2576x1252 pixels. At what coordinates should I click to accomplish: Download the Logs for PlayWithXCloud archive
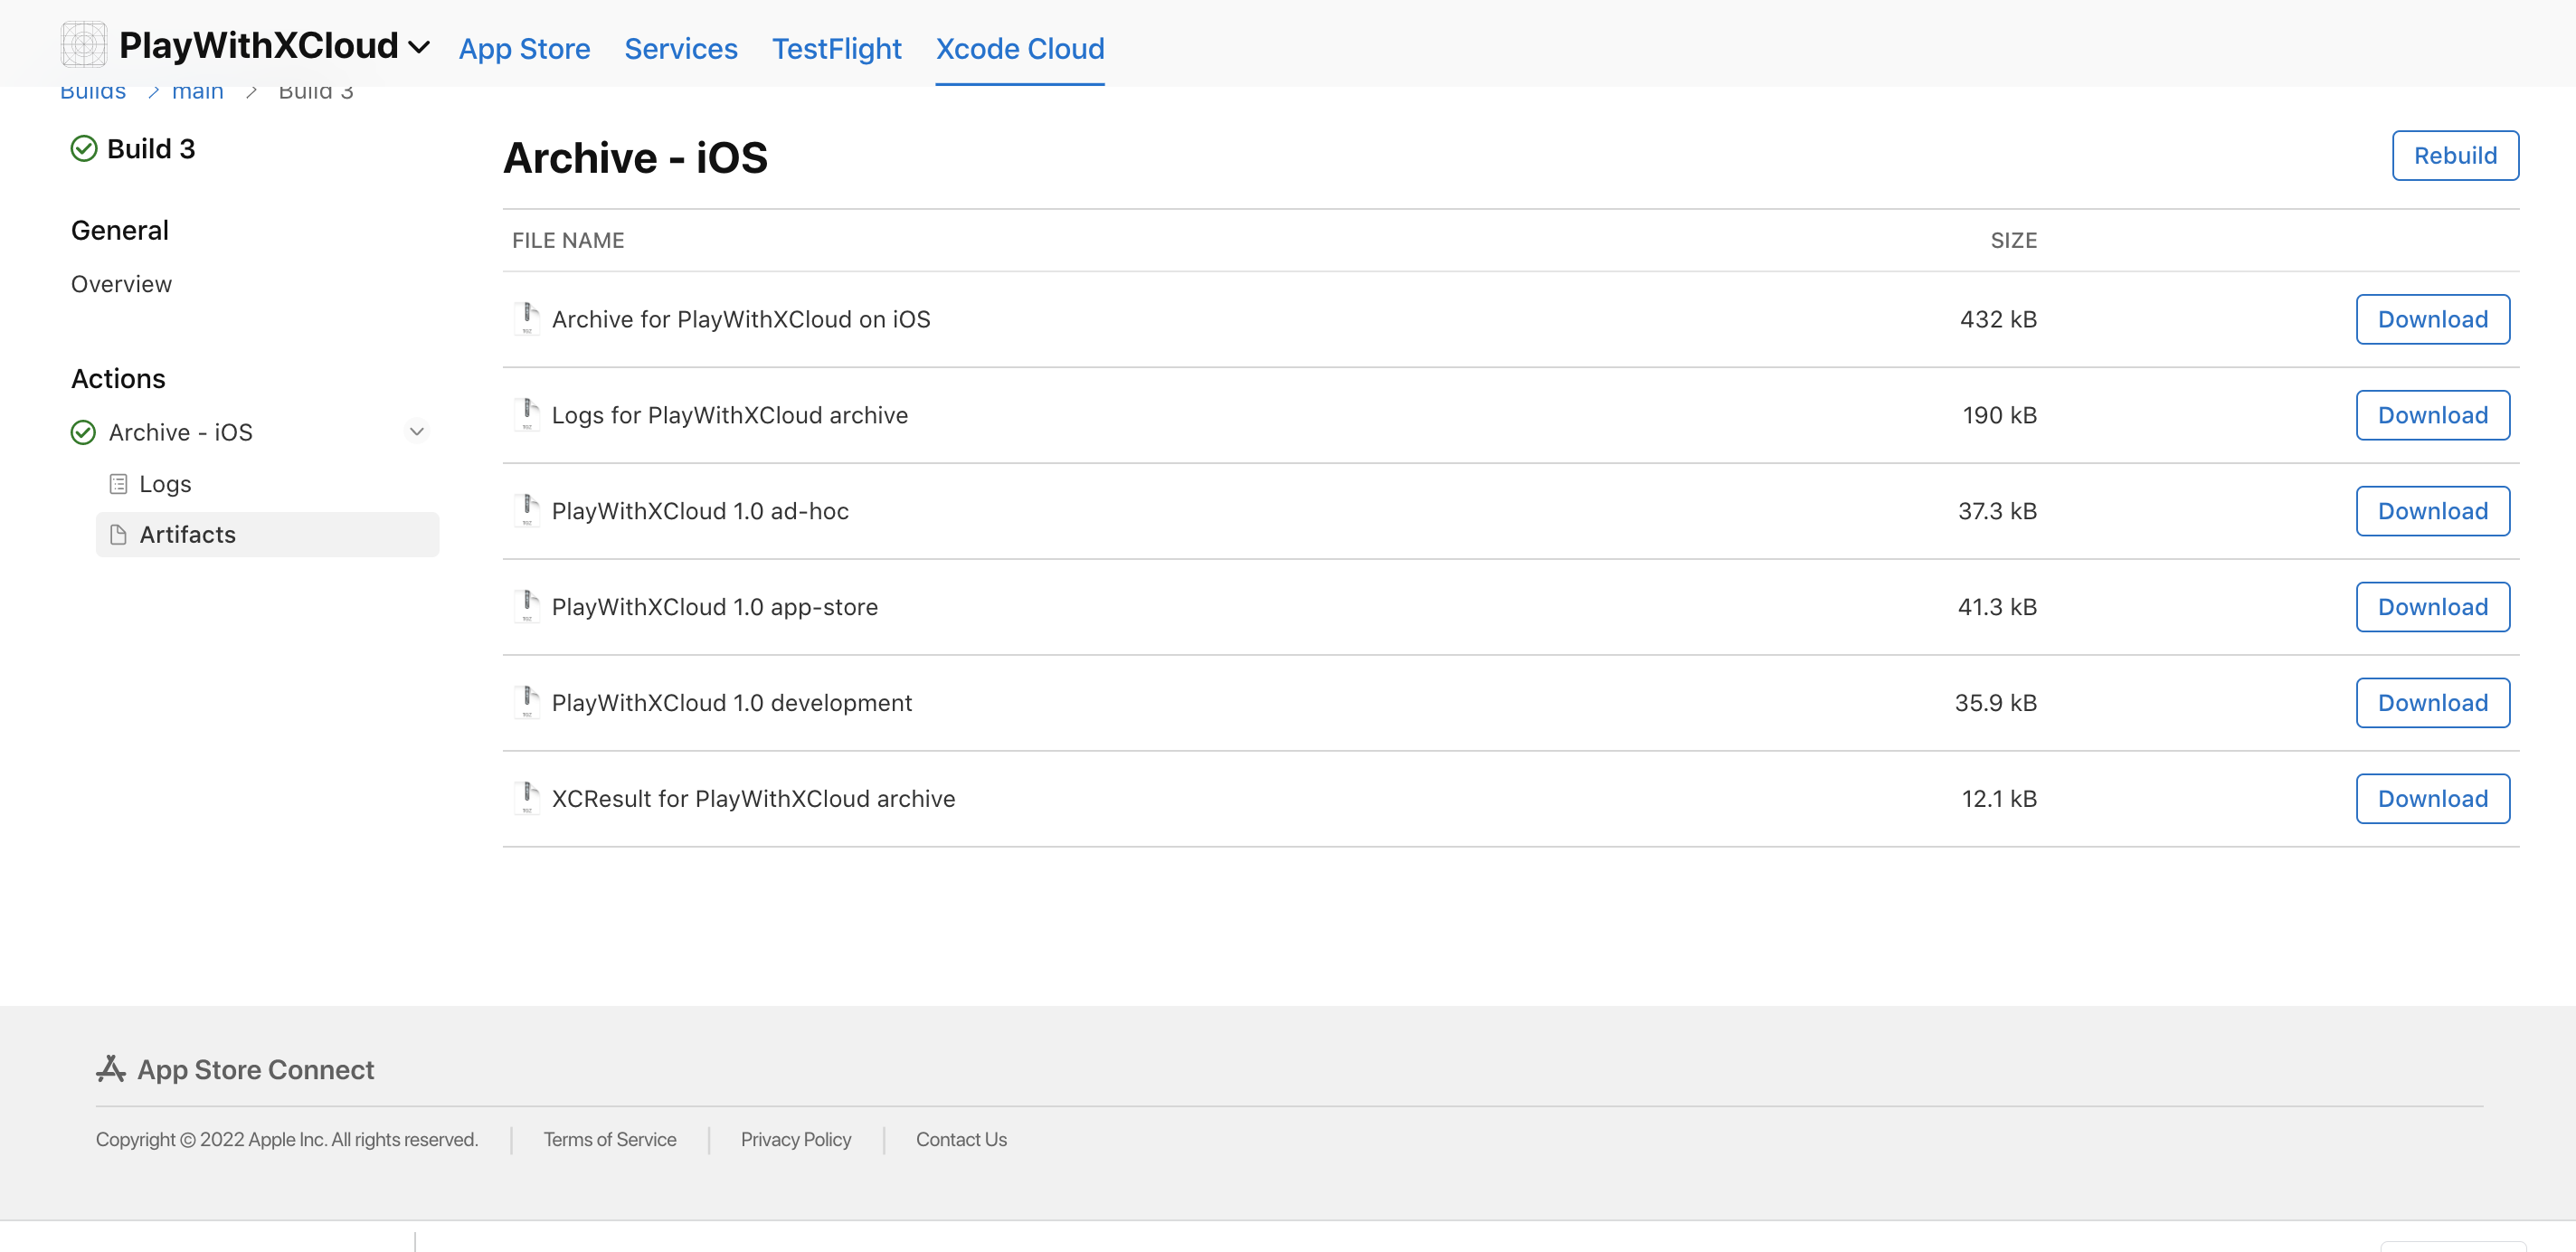point(2432,414)
